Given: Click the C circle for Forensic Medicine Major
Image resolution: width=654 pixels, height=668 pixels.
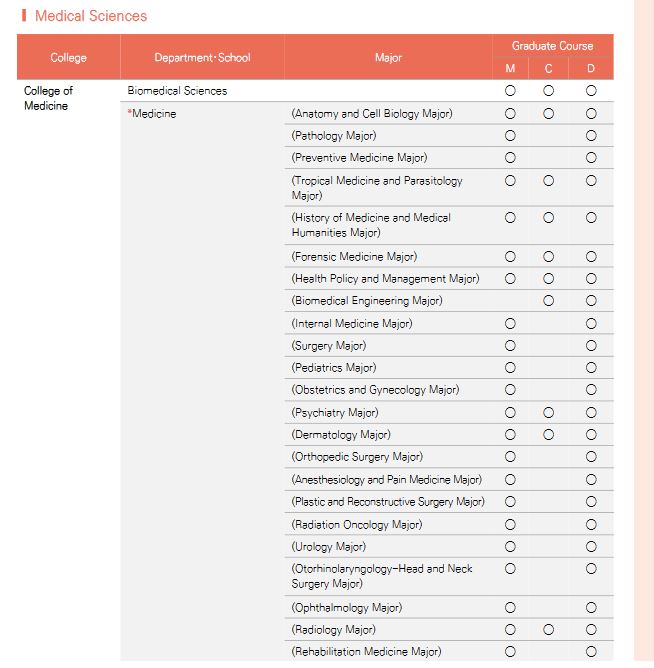Looking at the screenshot, I should point(548,256).
